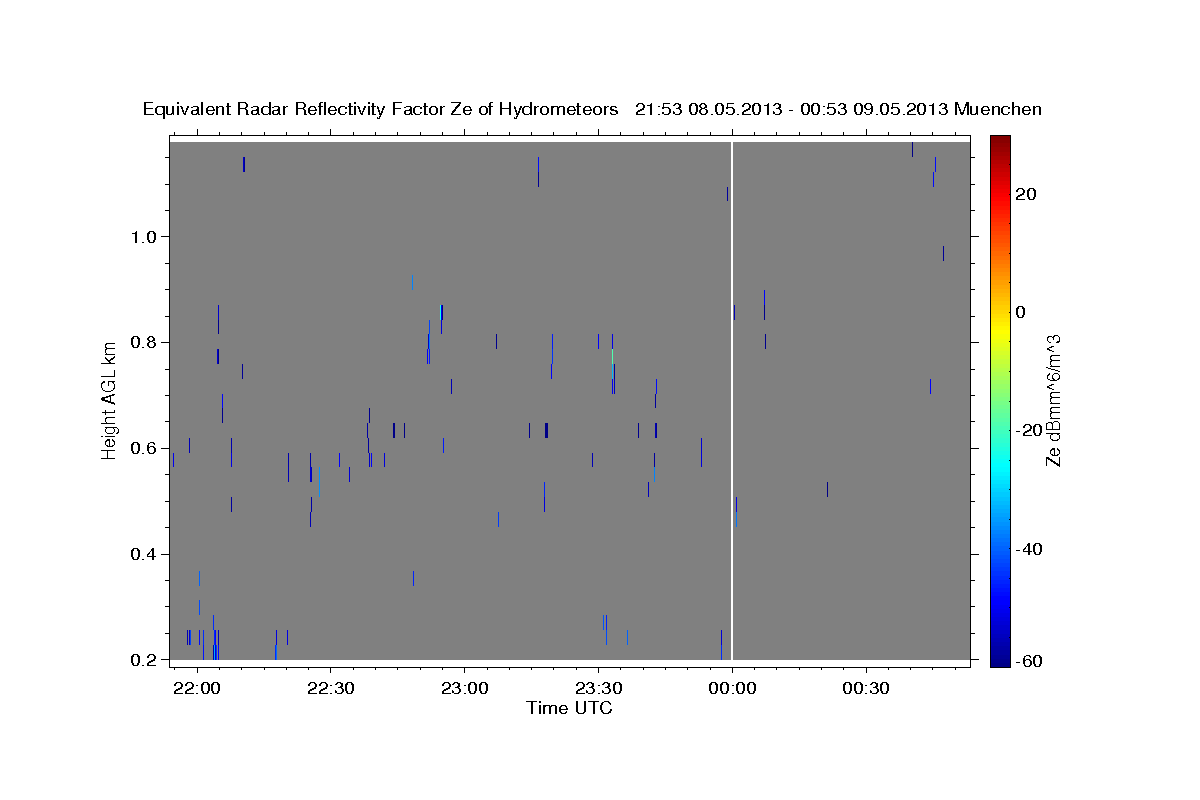Click the '22:30' time axis label
Screen dimensions: 1200x800
pos(330,689)
